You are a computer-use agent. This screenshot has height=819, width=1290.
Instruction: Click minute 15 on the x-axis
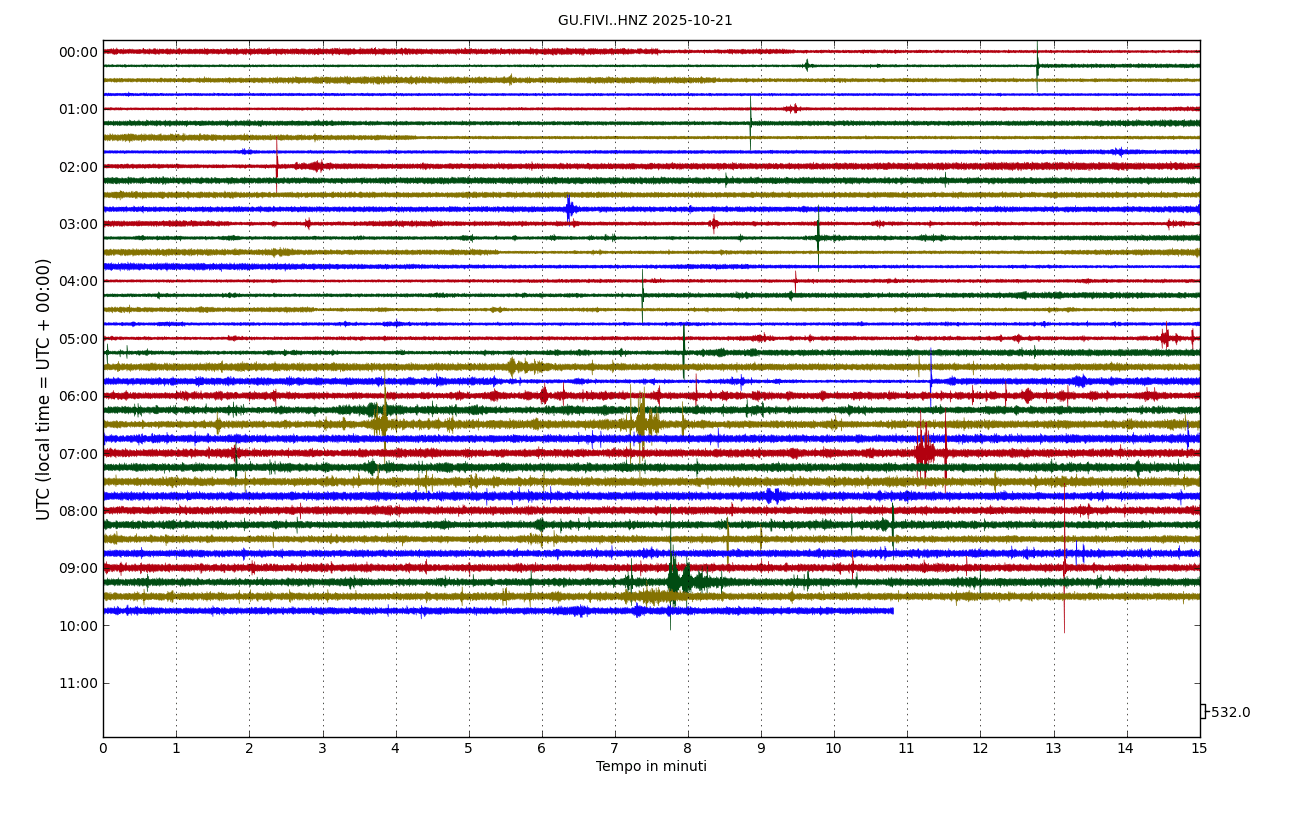pyautogui.click(x=1199, y=748)
